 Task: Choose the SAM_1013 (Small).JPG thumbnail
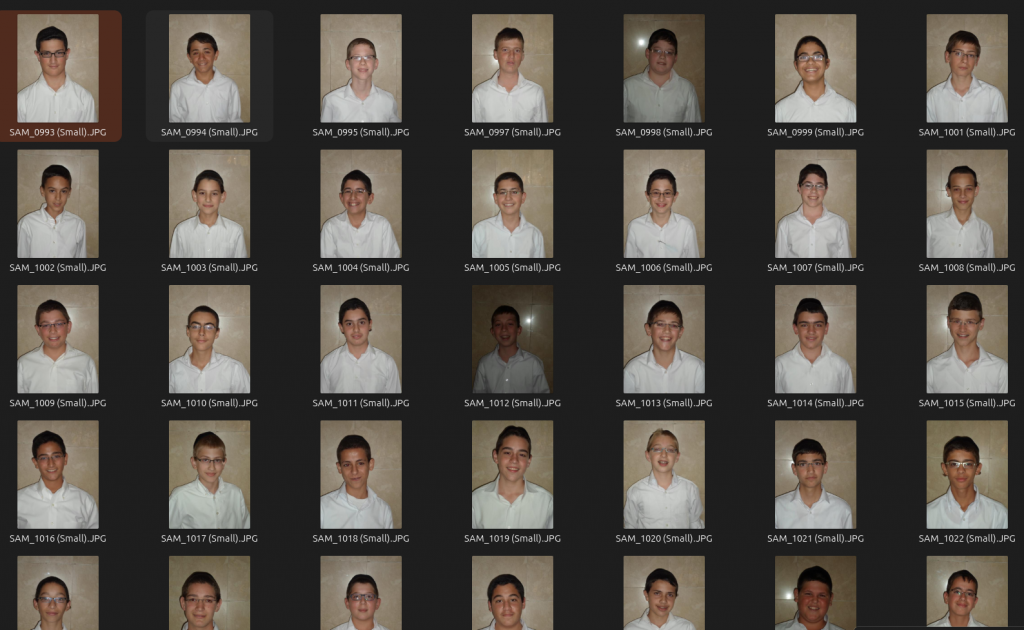click(664, 339)
